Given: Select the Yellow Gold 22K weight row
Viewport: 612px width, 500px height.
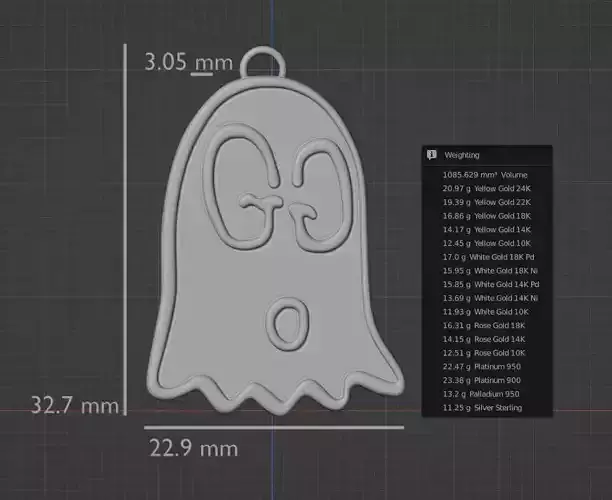Looking at the screenshot, I should coord(487,202).
